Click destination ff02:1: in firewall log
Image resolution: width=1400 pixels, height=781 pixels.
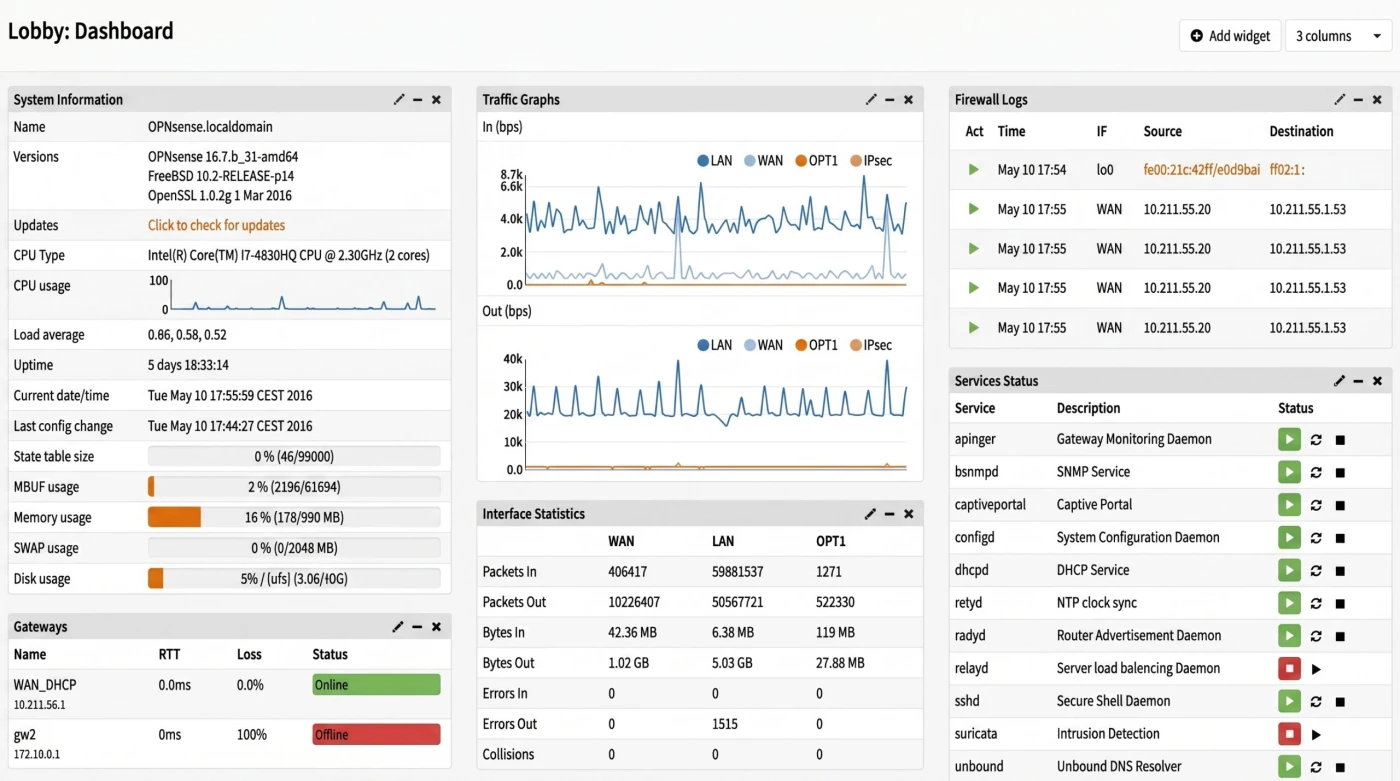1287,170
